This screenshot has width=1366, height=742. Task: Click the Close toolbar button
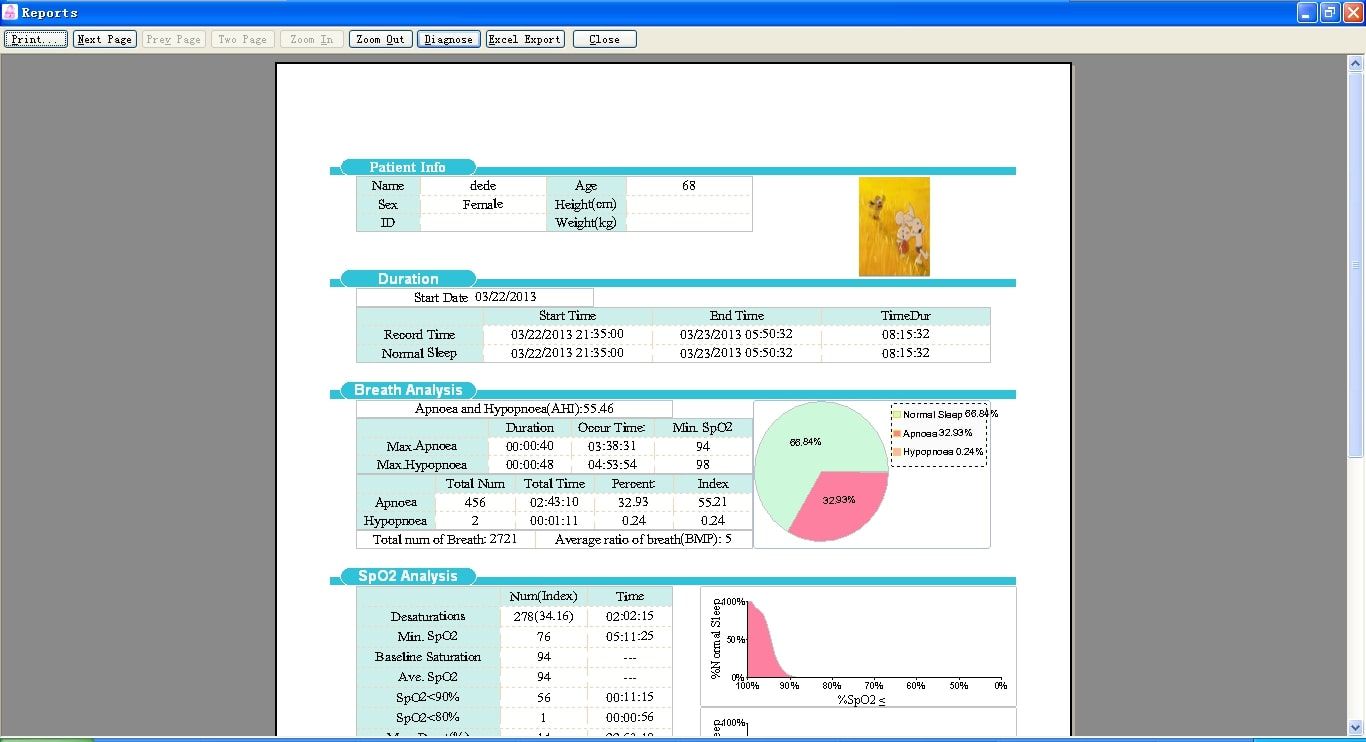click(x=604, y=39)
